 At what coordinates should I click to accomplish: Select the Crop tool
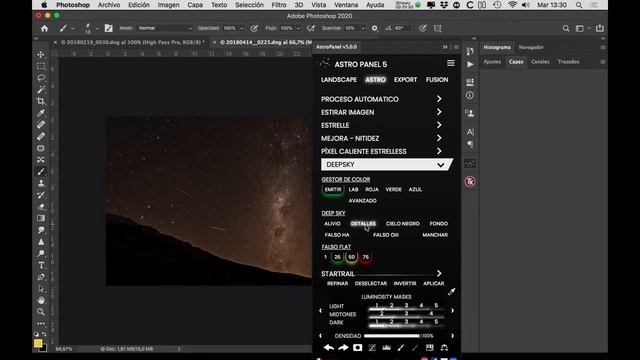[41, 101]
